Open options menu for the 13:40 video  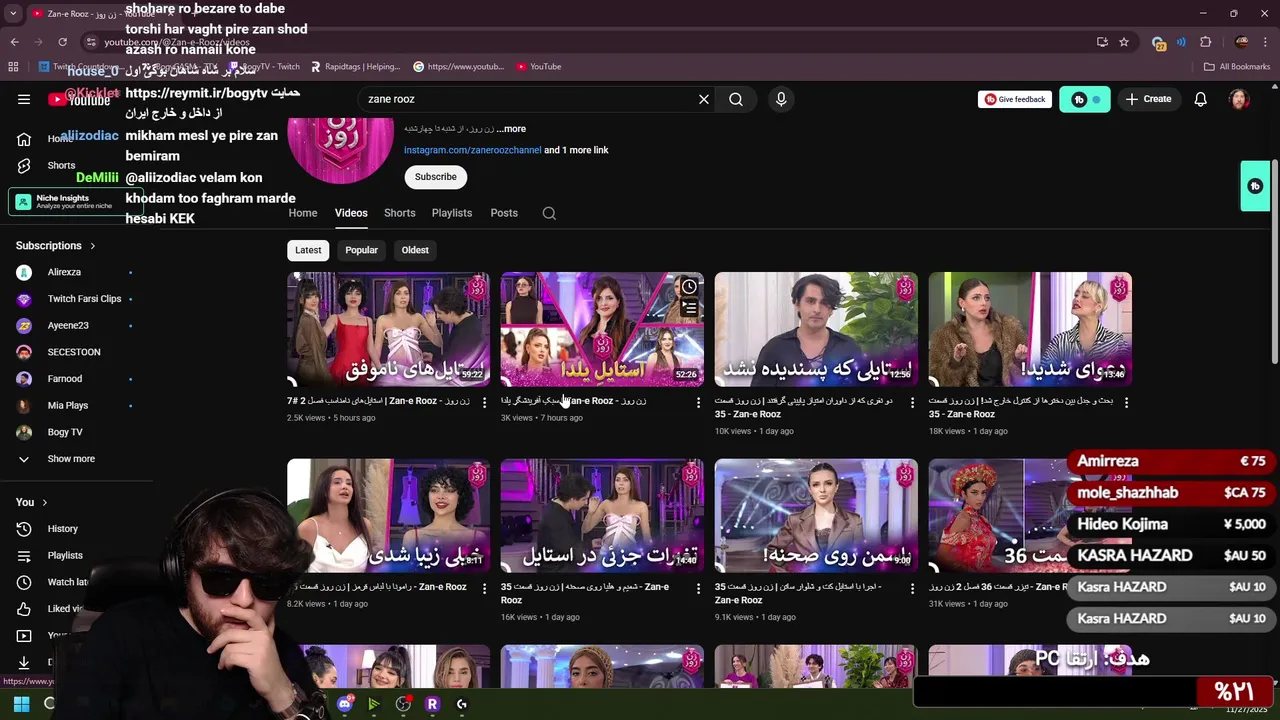(x=1126, y=402)
